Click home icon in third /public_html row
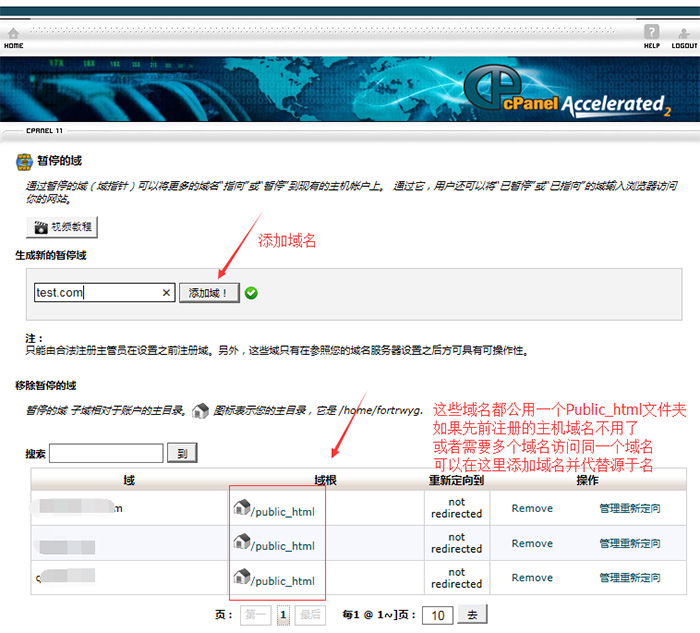The image size is (700, 633). (x=241, y=577)
